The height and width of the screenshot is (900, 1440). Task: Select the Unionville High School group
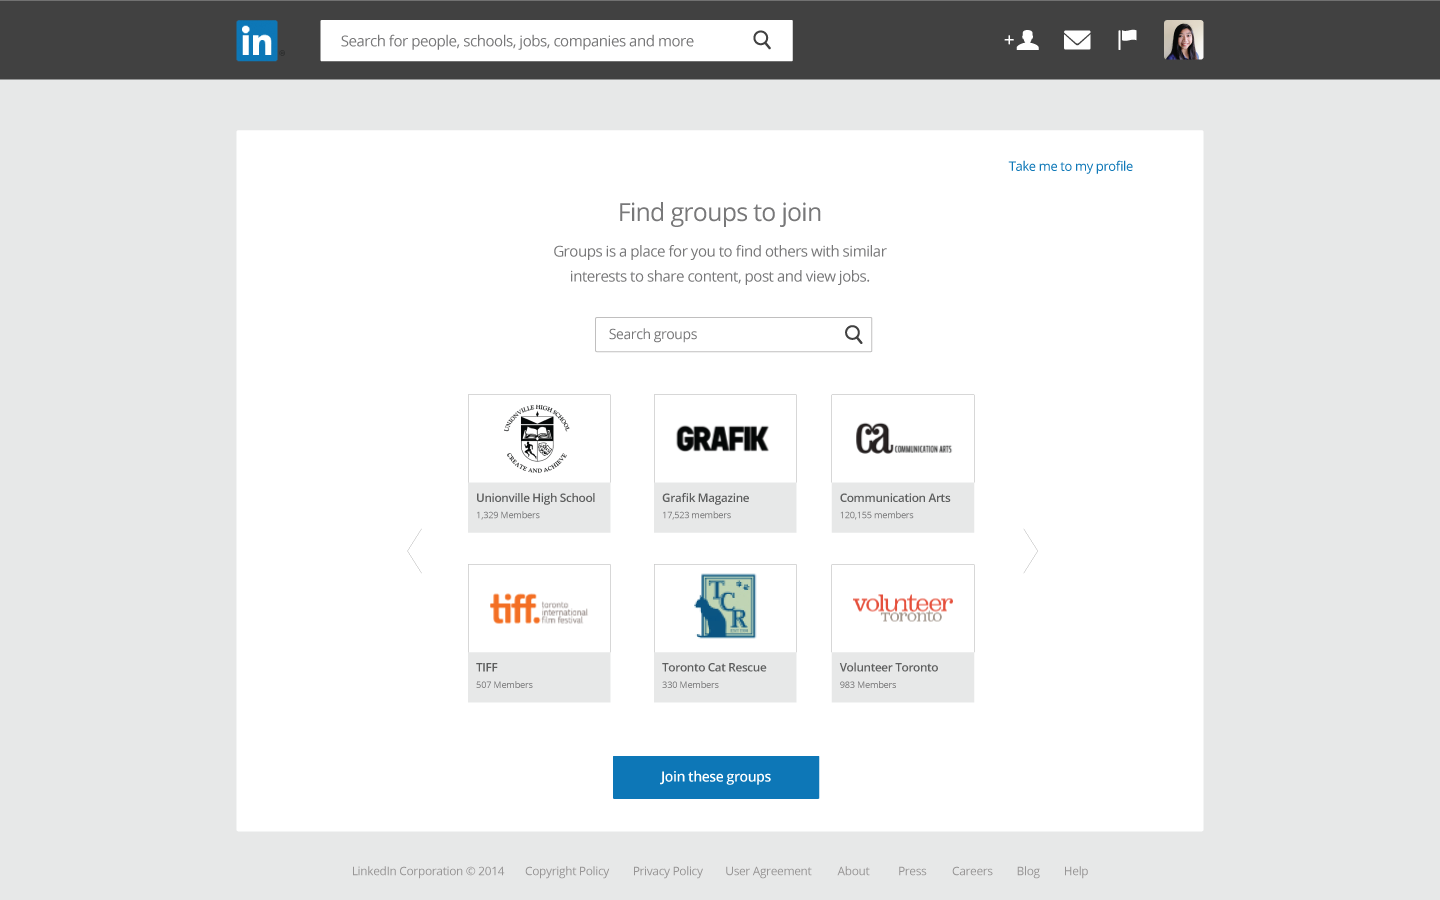point(539,463)
